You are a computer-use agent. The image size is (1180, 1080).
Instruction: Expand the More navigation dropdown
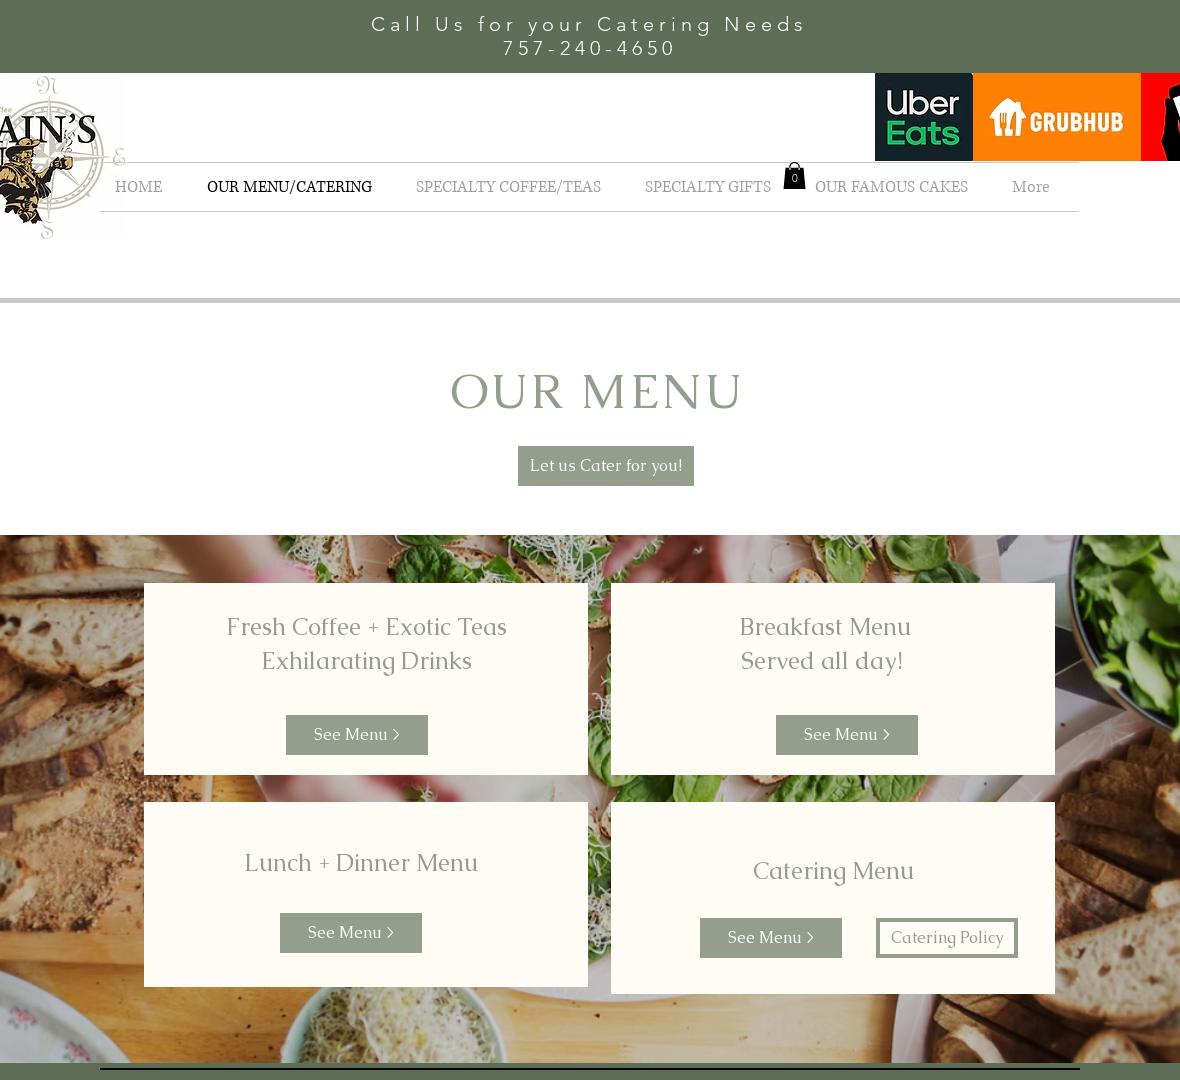[x=1030, y=187]
